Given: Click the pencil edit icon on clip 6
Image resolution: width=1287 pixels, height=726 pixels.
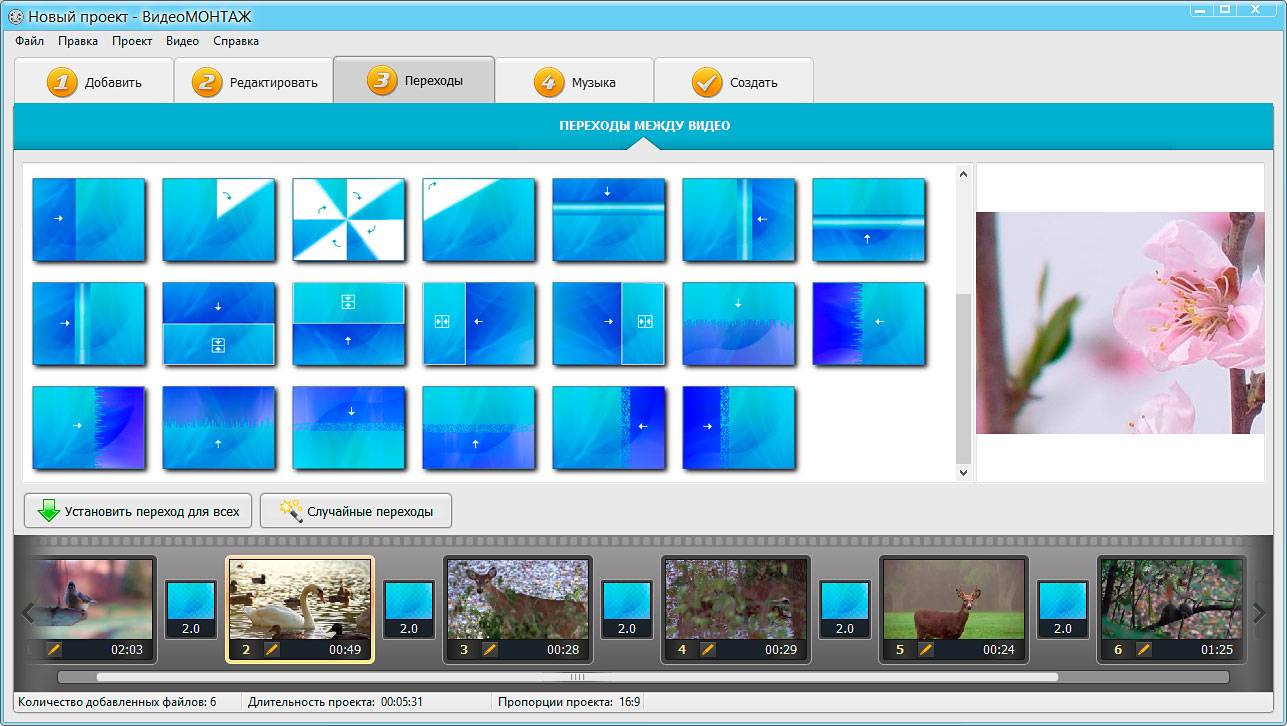Looking at the screenshot, I should click(x=1144, y=649).
